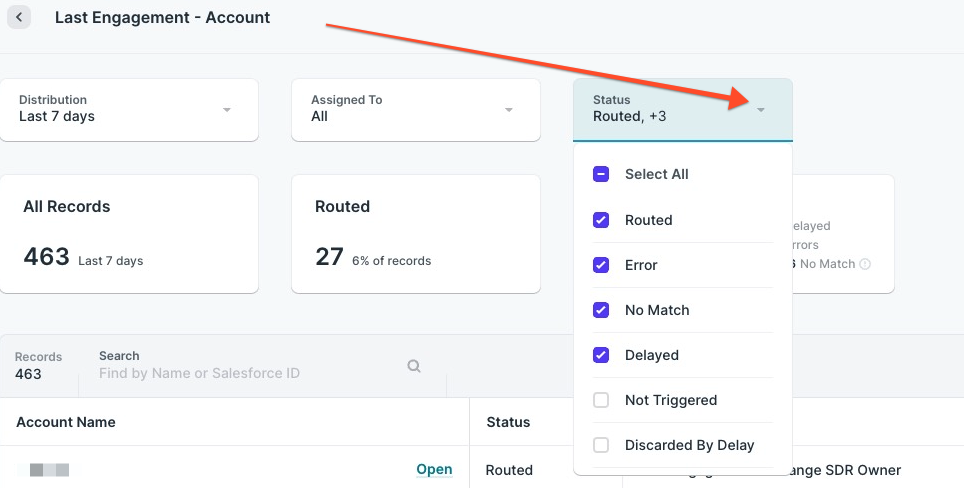Uncheck the No Match checkbox
Viewport: 964px width, 488px height.
pyautogui.click(x=601, y=310)
